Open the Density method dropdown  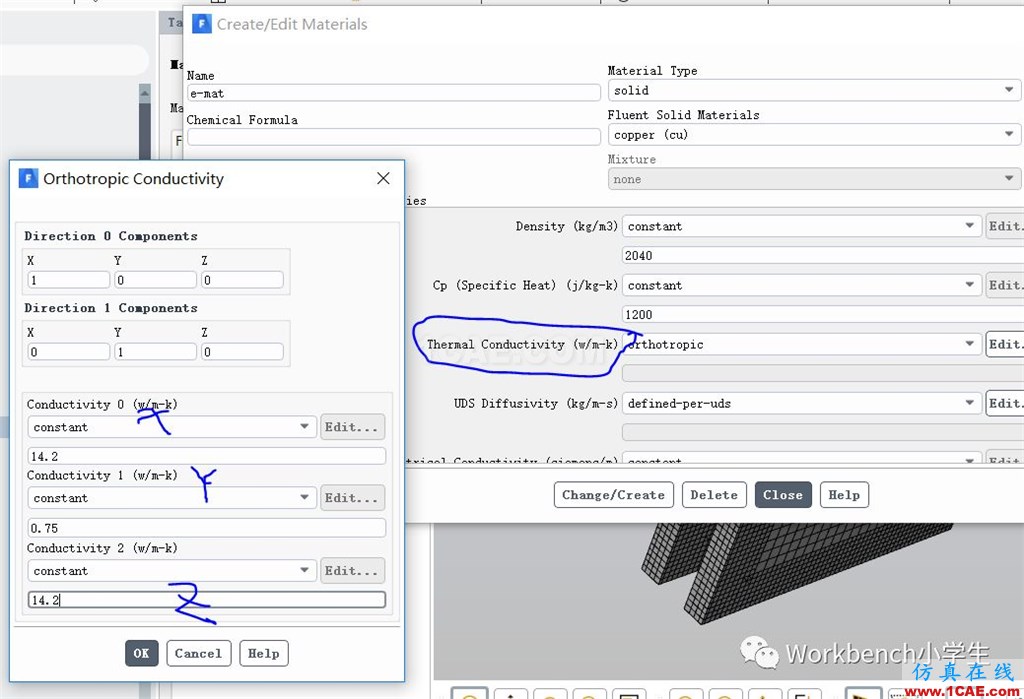pos(801,226)
